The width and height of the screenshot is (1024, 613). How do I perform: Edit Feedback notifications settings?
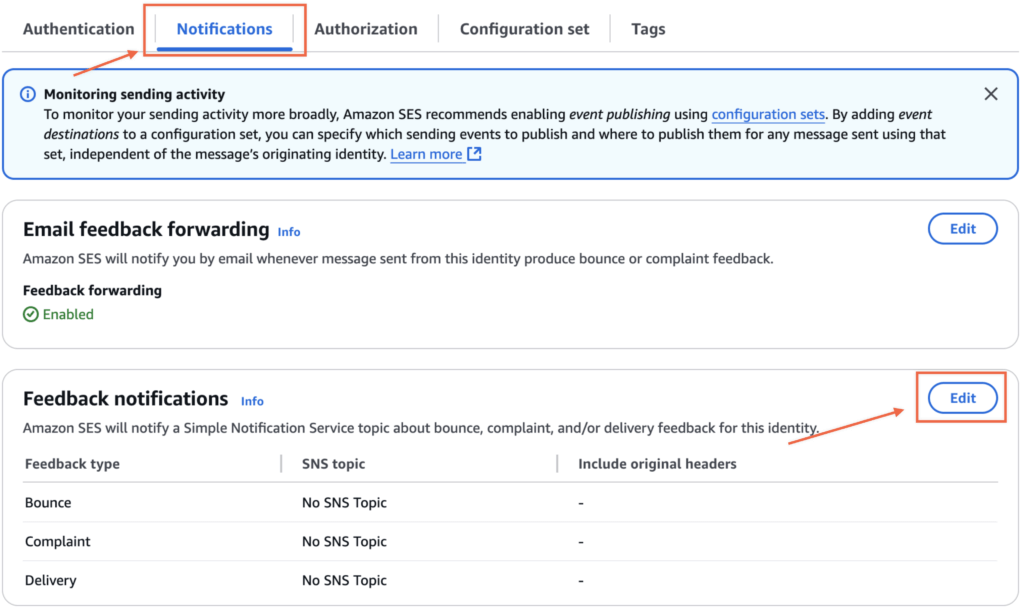[x=962, y=398]
